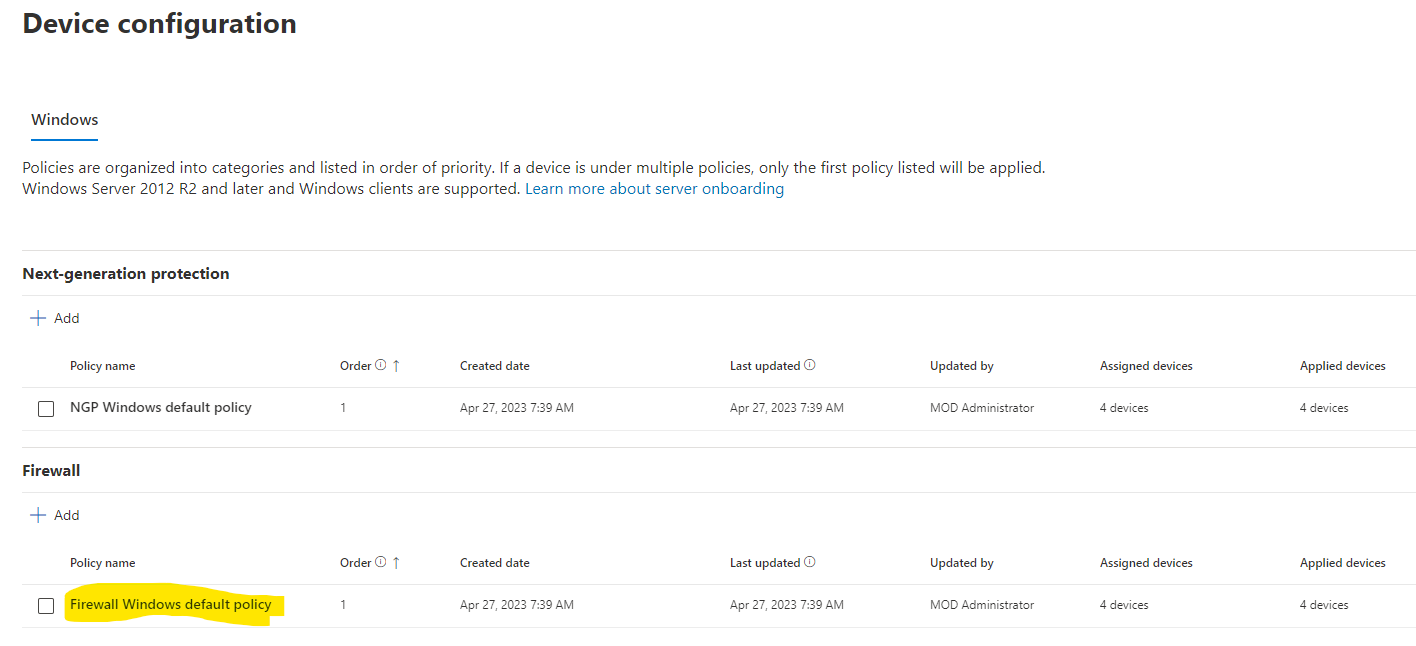Image resolution: width=1416 pixels, height=646 pixels.
Task: Click Applied devices header in Firewall table
Action: pyautogui.click(x=1343, y=563)
